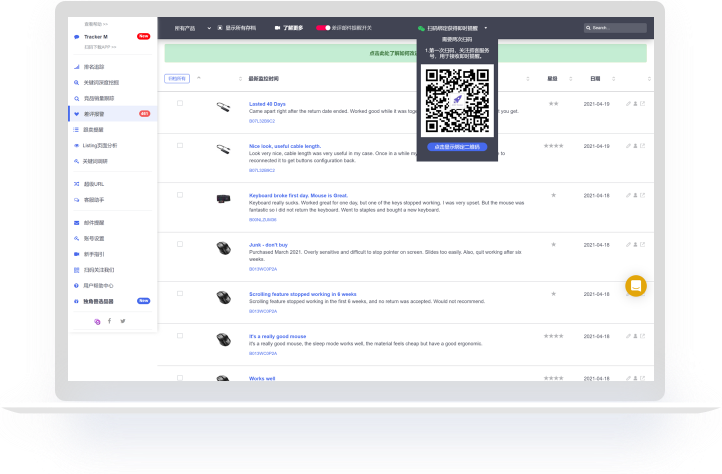Click pencil icon on It's a really good mouse row
The width and height of the screenshot is (722, 474).
(628, 336)
